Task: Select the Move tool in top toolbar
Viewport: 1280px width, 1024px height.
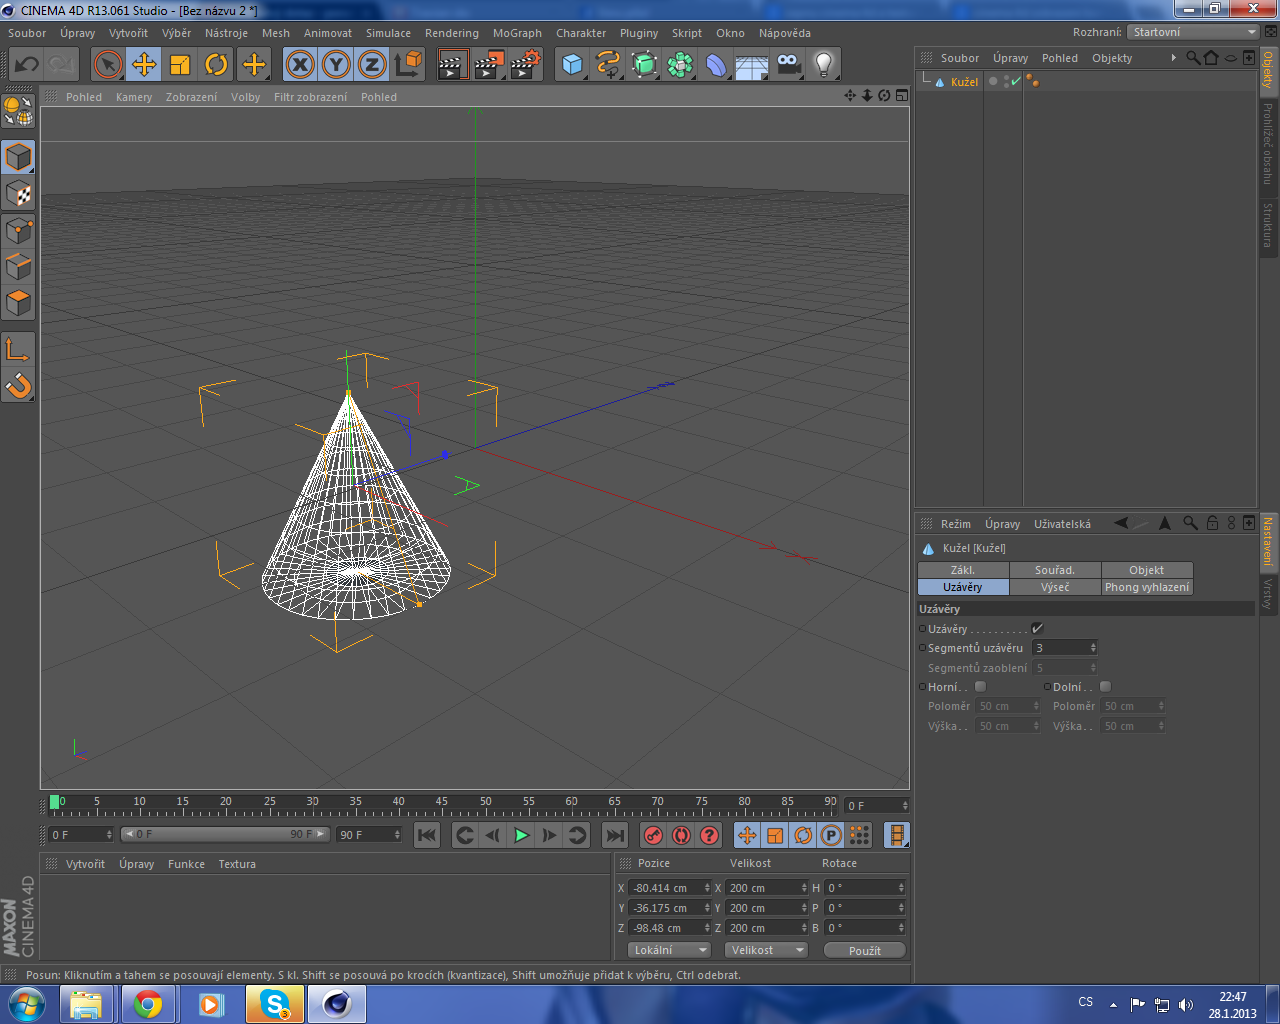Action: 144,65
